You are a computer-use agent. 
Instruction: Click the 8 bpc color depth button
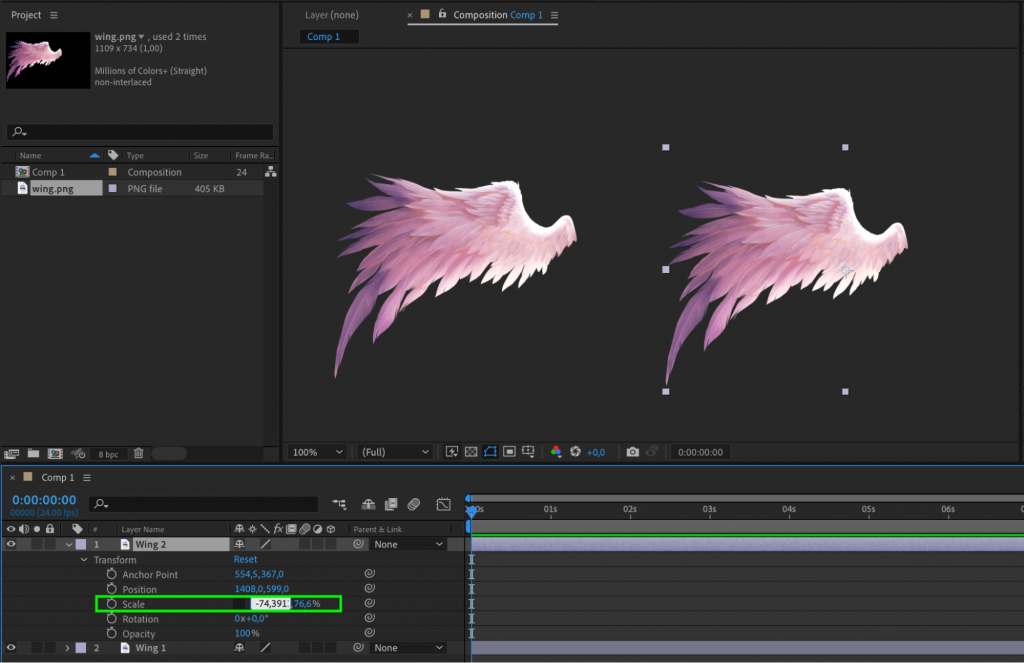tap(108, 453)
